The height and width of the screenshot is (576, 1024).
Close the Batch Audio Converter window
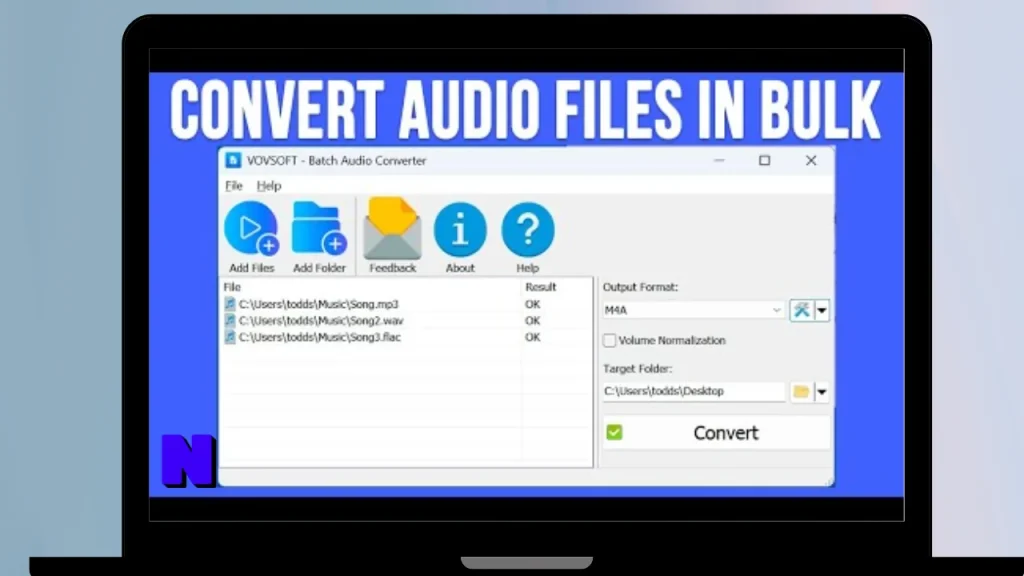coord(811,160)
